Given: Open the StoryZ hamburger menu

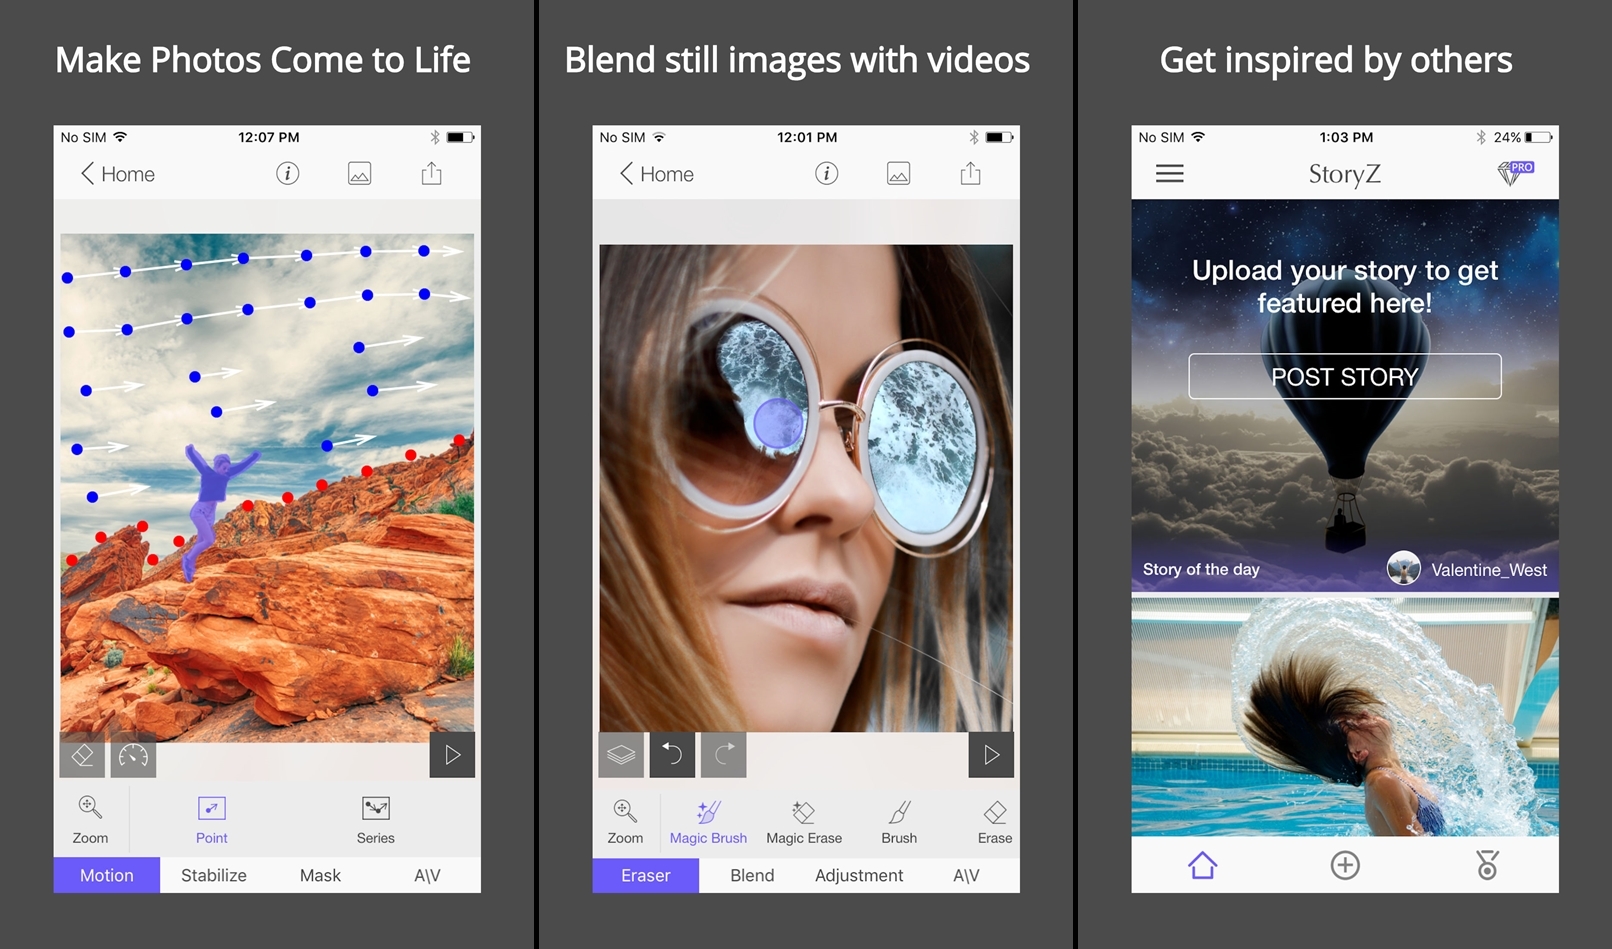Looking at the screenshot, I should (1169, 173).
